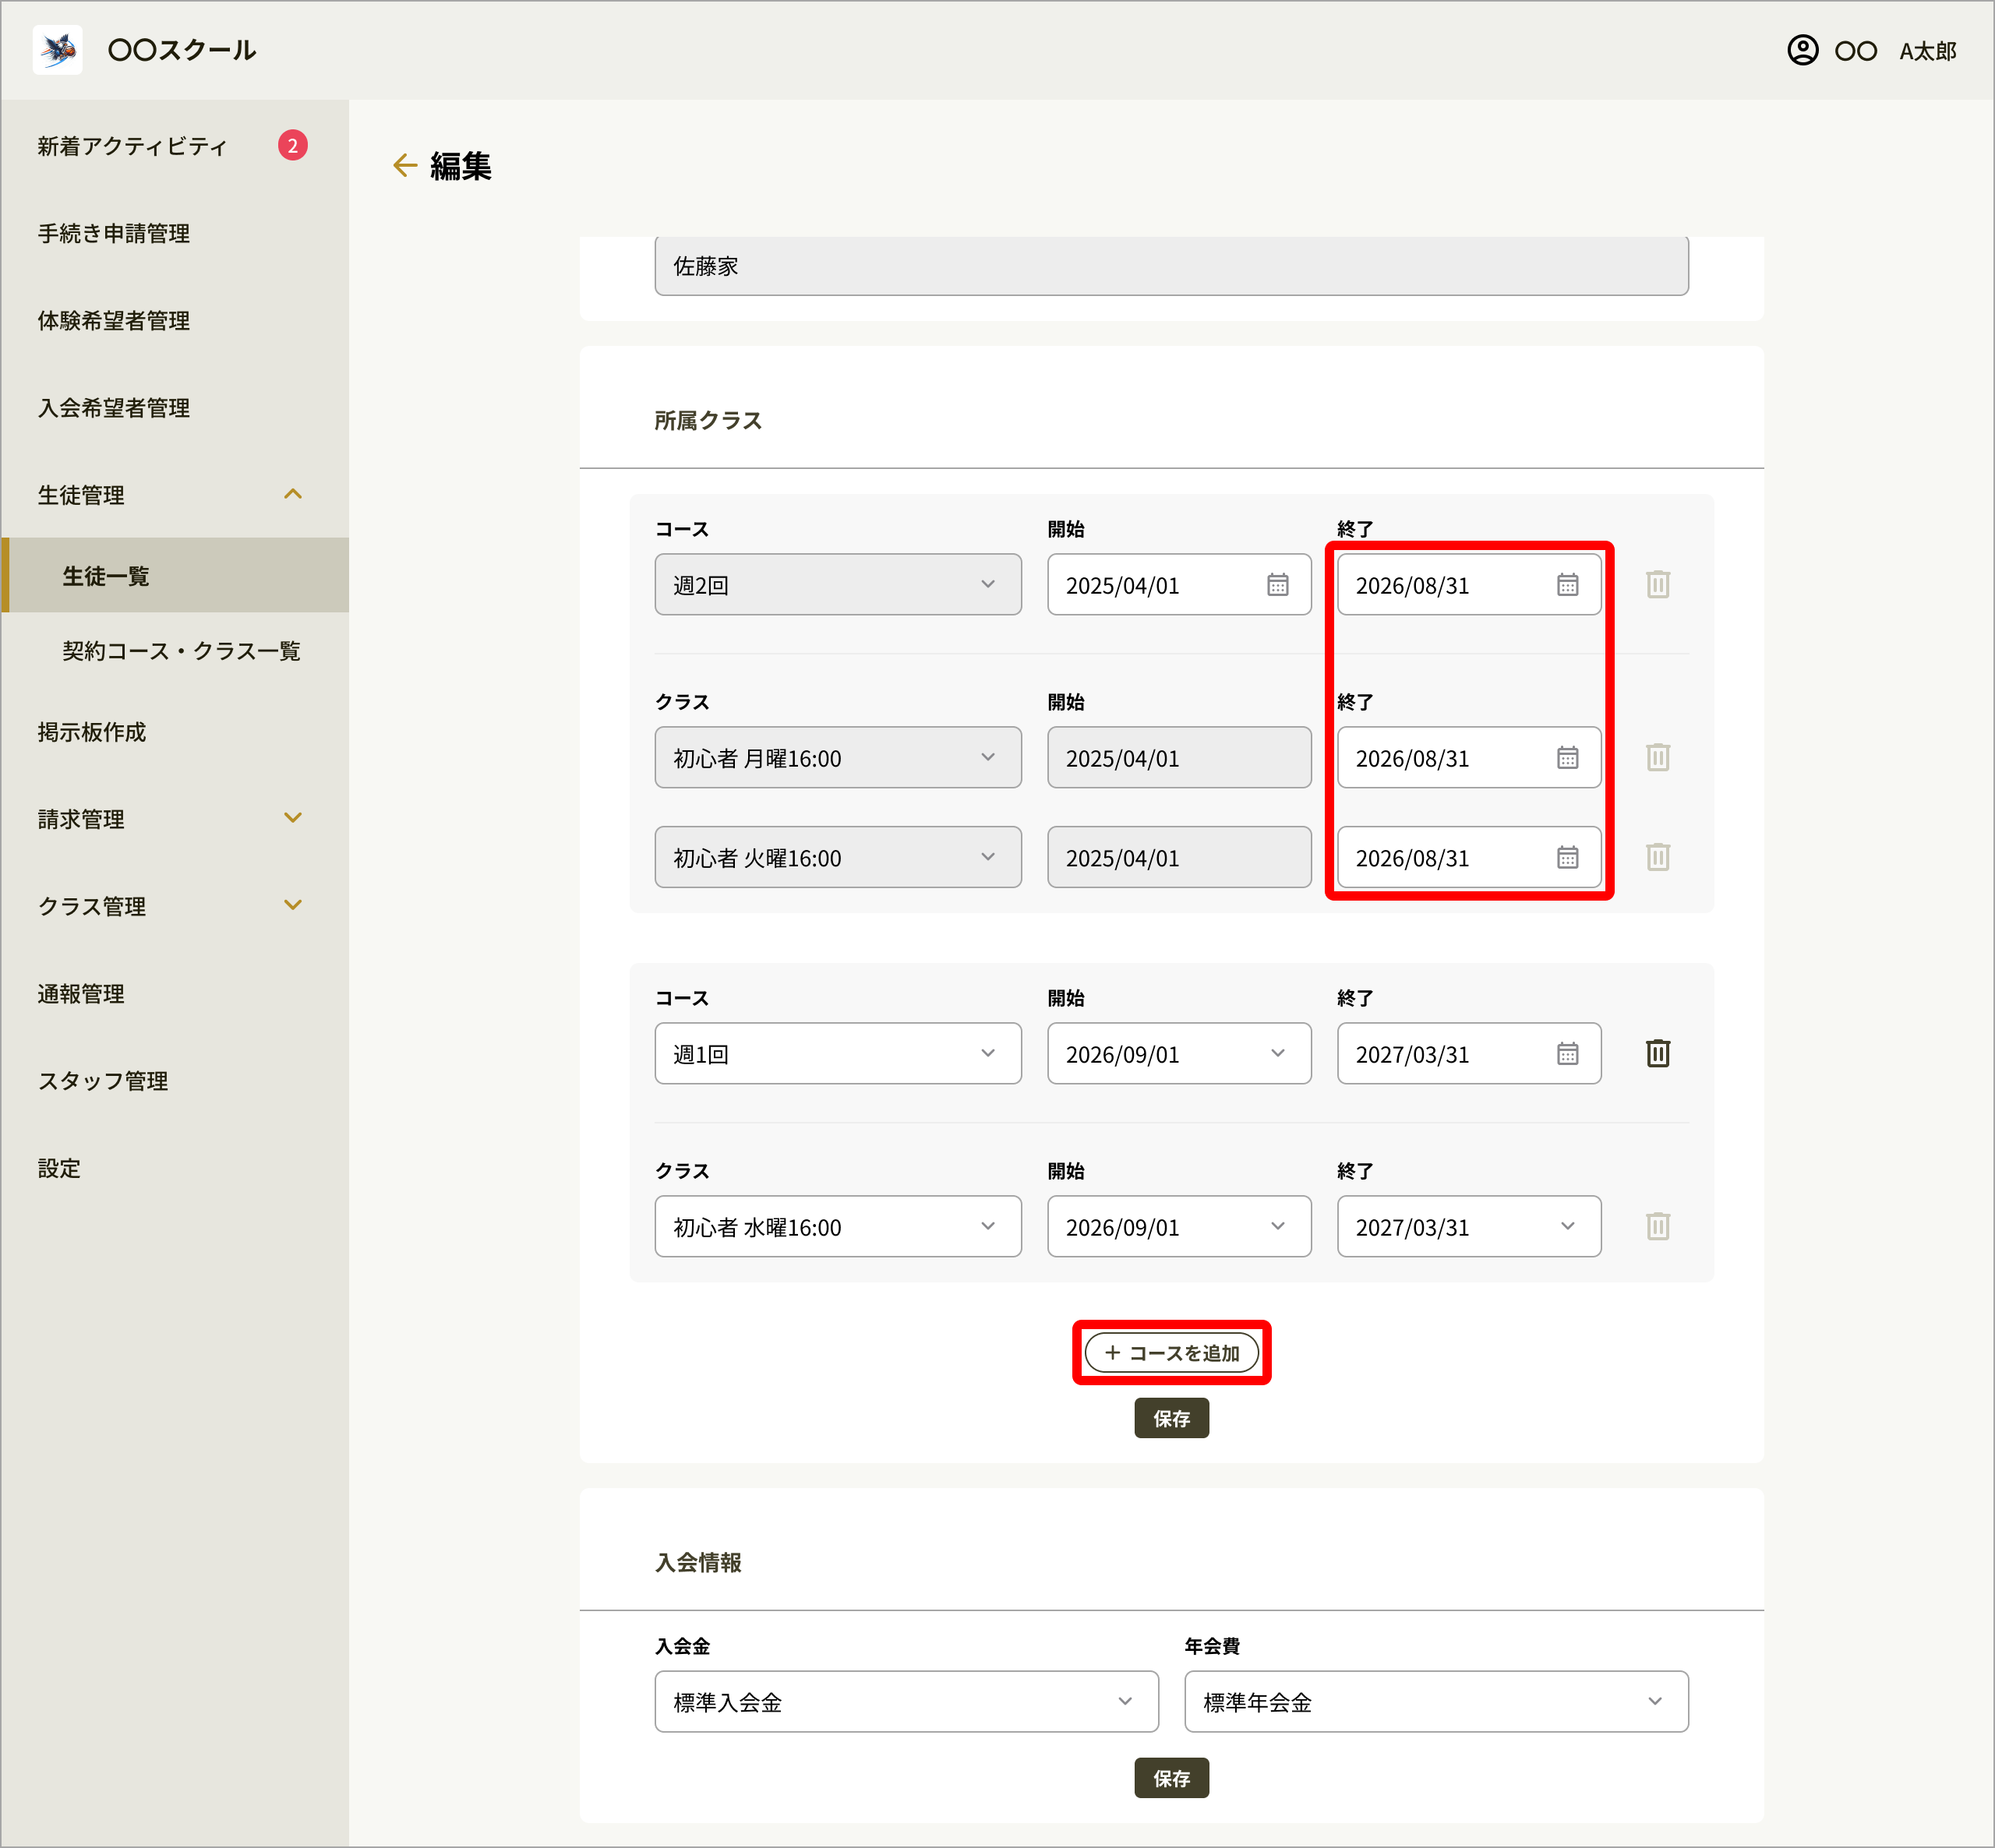Screen dimensions: 1995x1848
Task: Save the 入会情報 section
Action: [1171, 1778]
